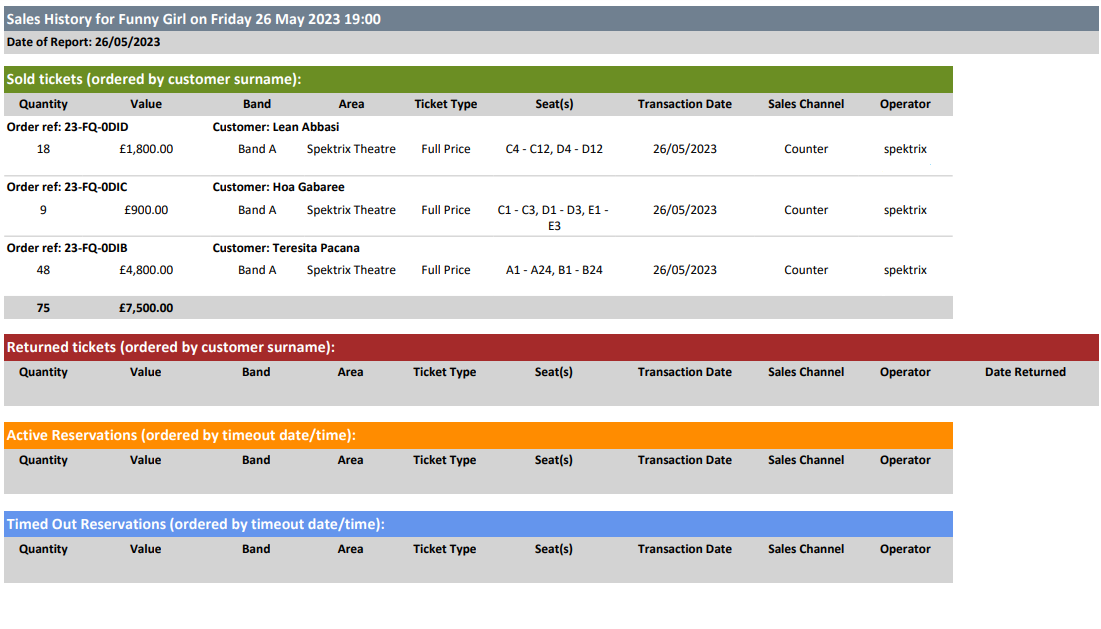
Task: Click Quantity column header in Sold tickets
Action: 44,104
